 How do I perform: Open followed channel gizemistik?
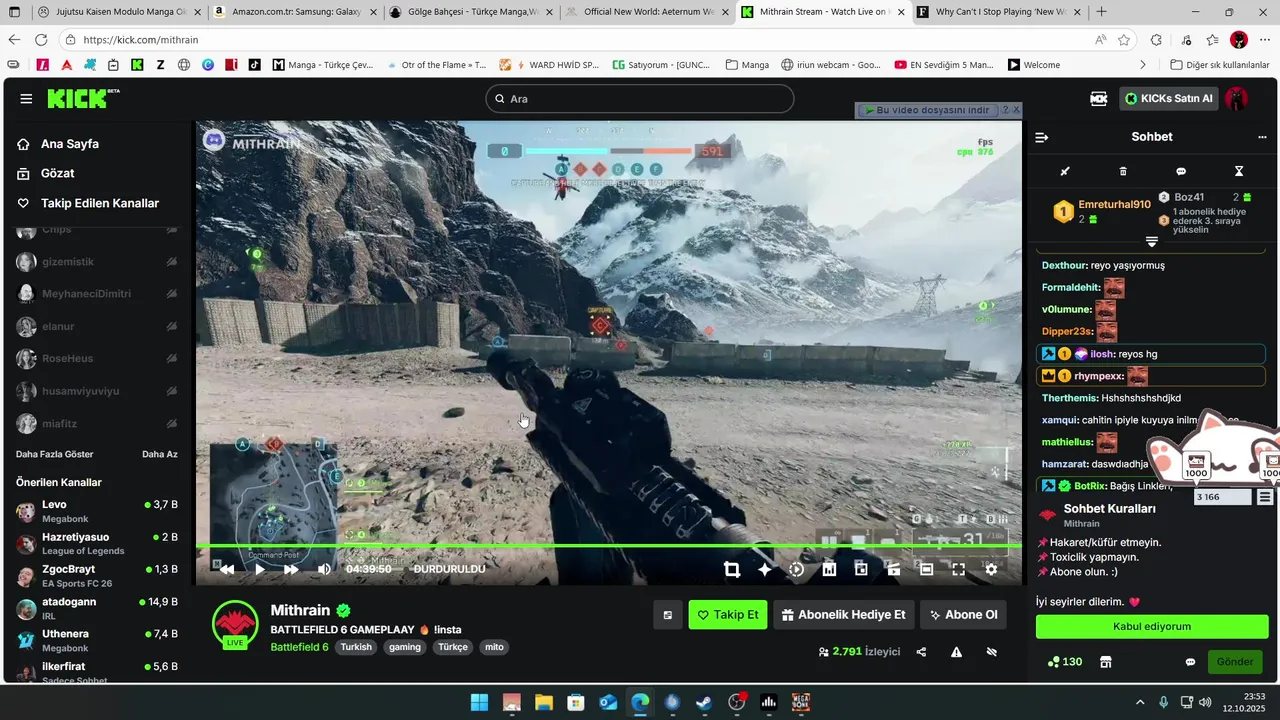coord(96,262)
